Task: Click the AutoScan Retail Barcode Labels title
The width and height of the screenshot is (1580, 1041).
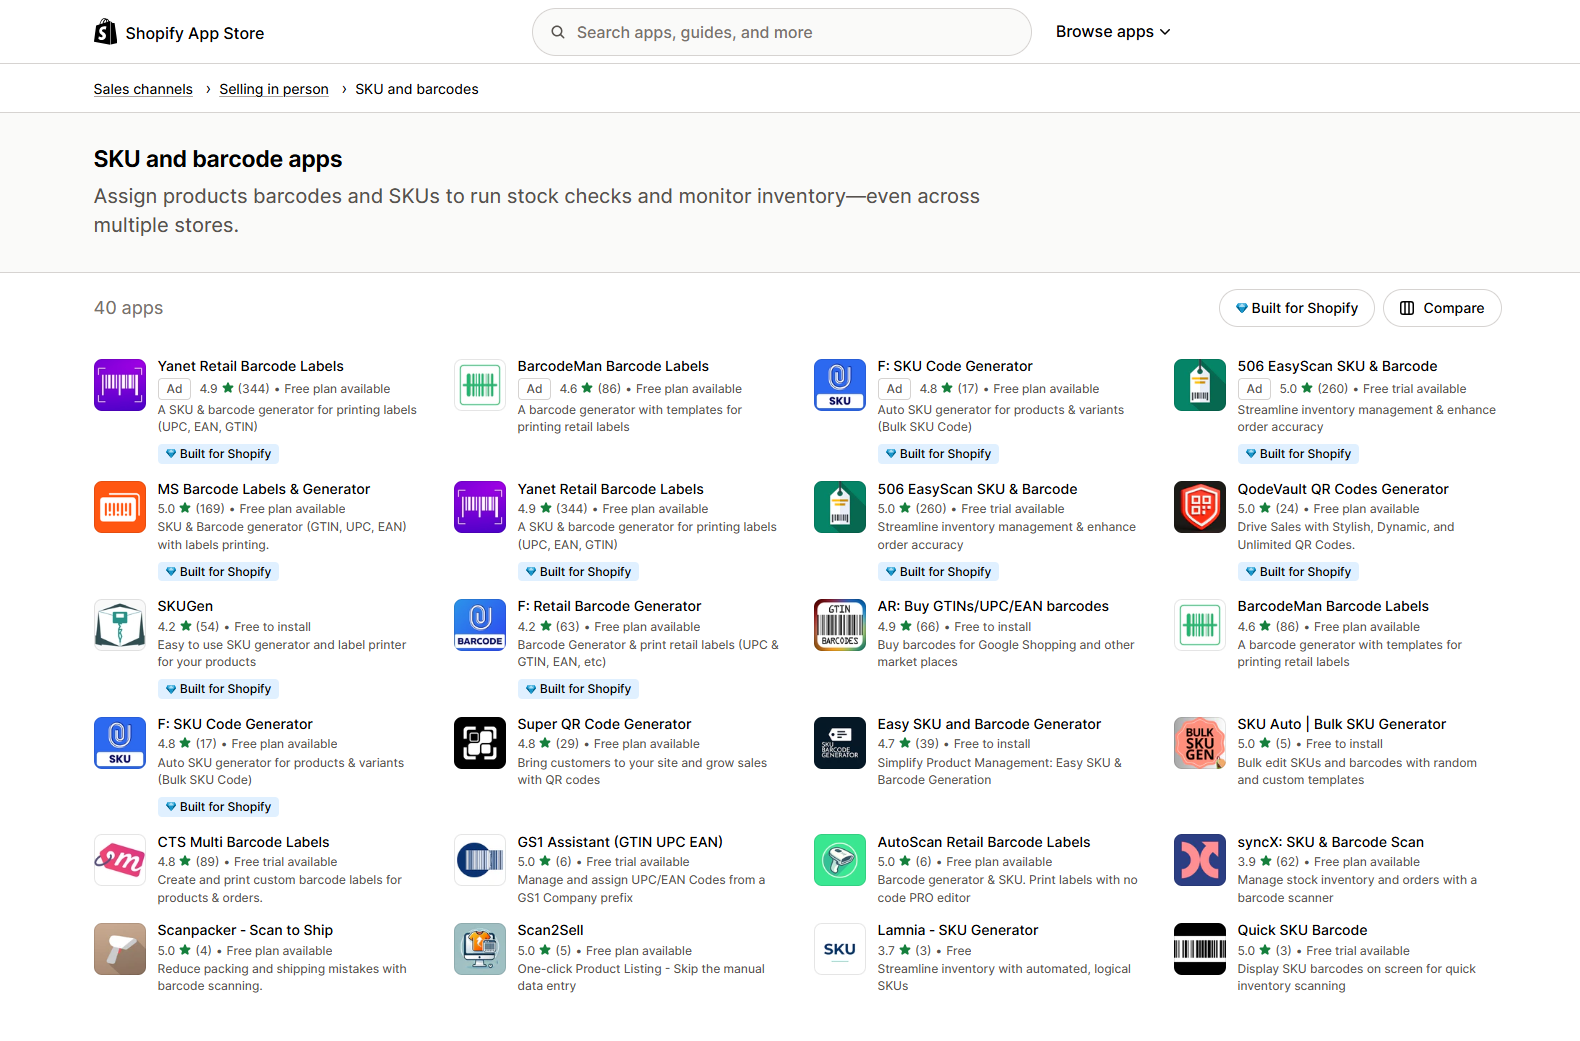Action: pos(984,842)
